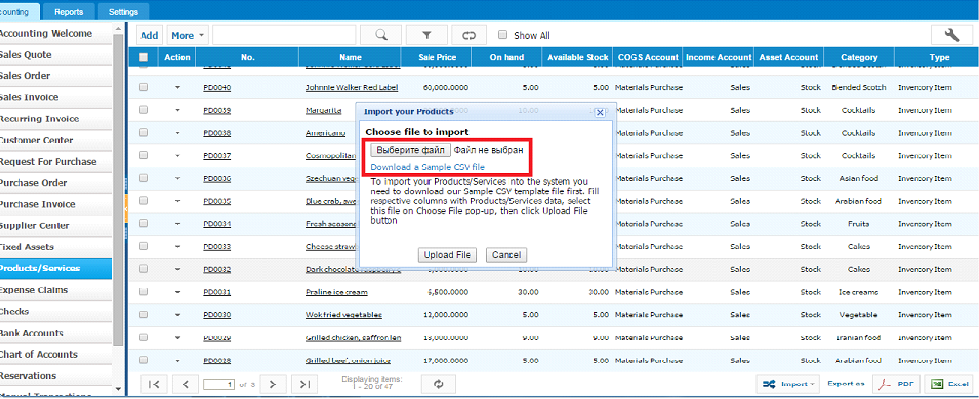The height and width of the screenshot is (399, 979).
Task: Select checkbox for row PD0031
Action: (144, 292)
